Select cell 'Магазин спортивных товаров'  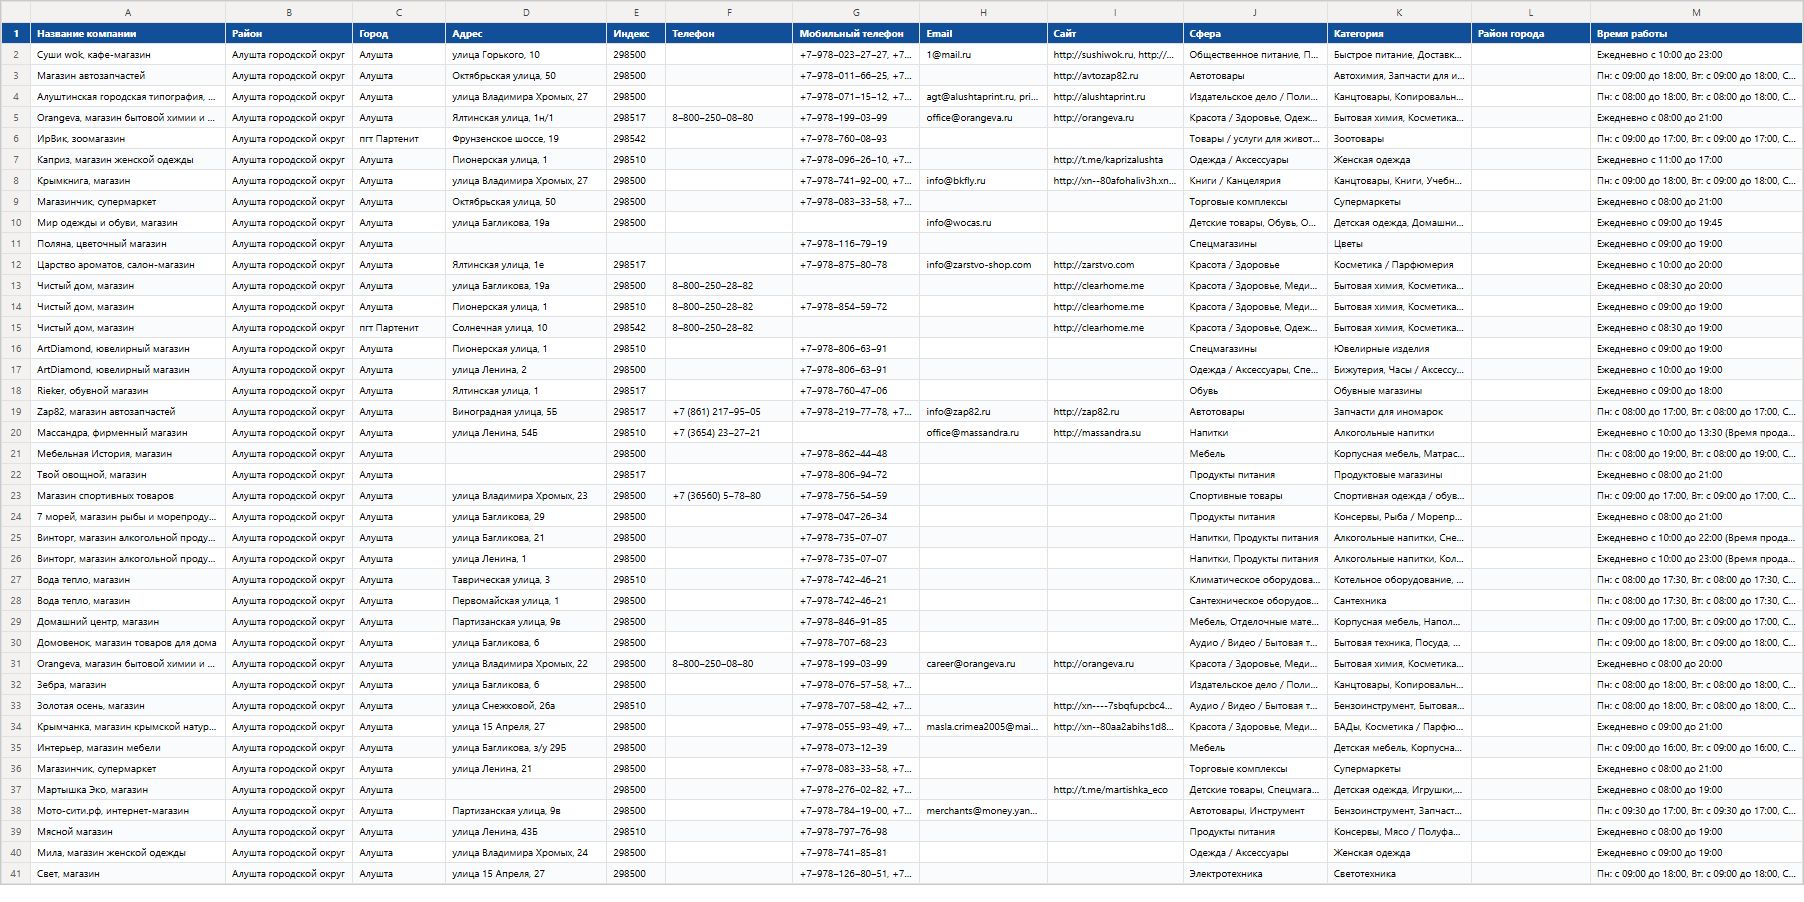(128, 496)
